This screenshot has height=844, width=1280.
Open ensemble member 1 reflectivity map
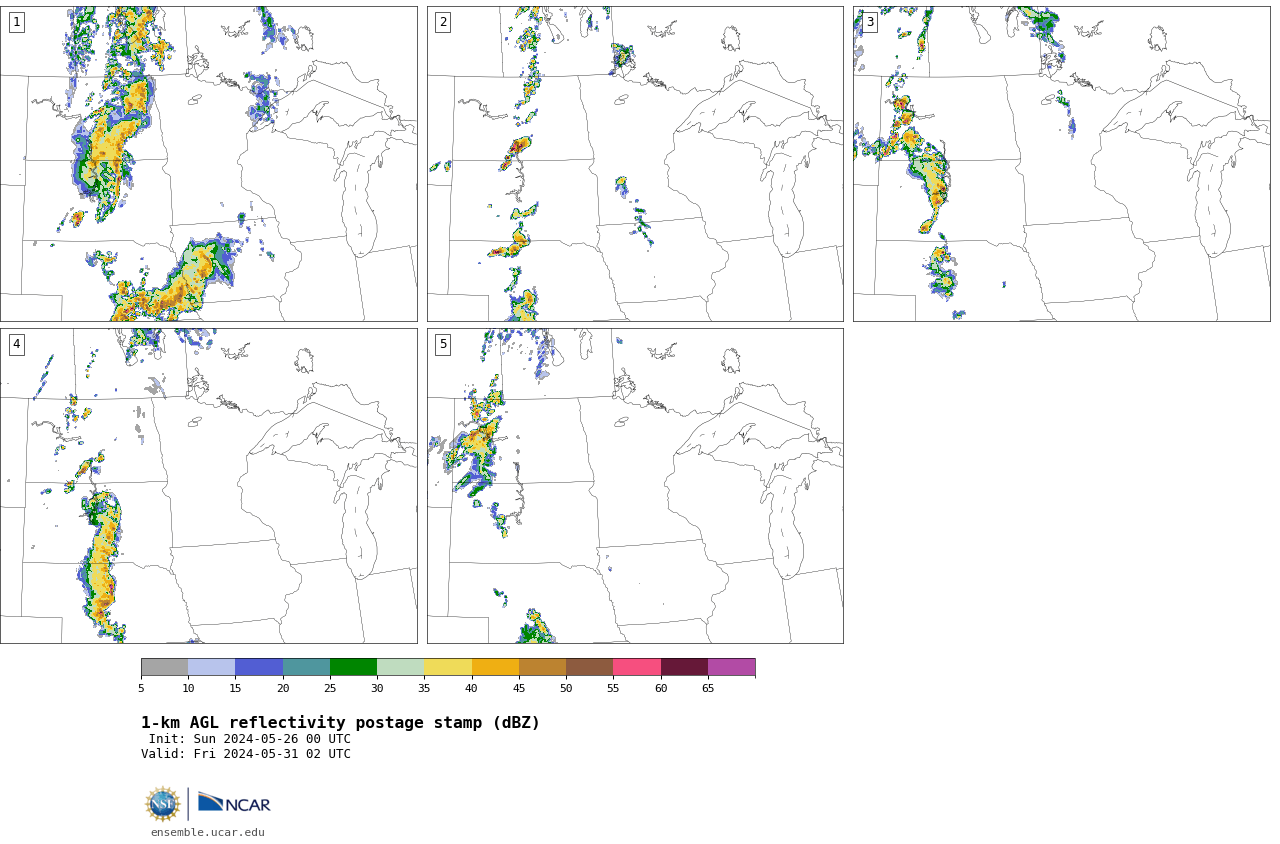(x=208, y=164)
